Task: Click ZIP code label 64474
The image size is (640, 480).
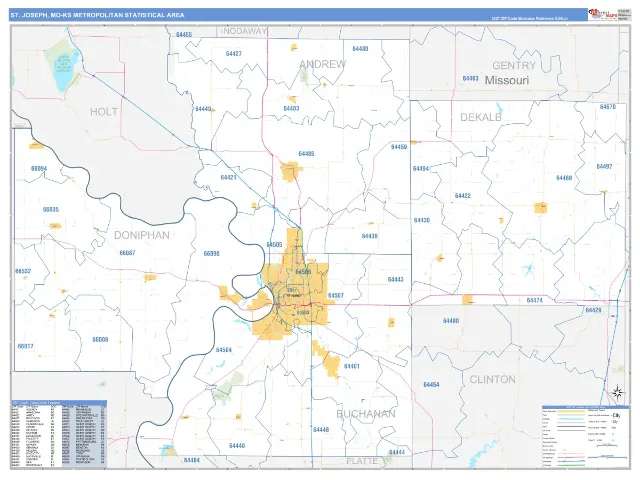Action: (535, 300)
